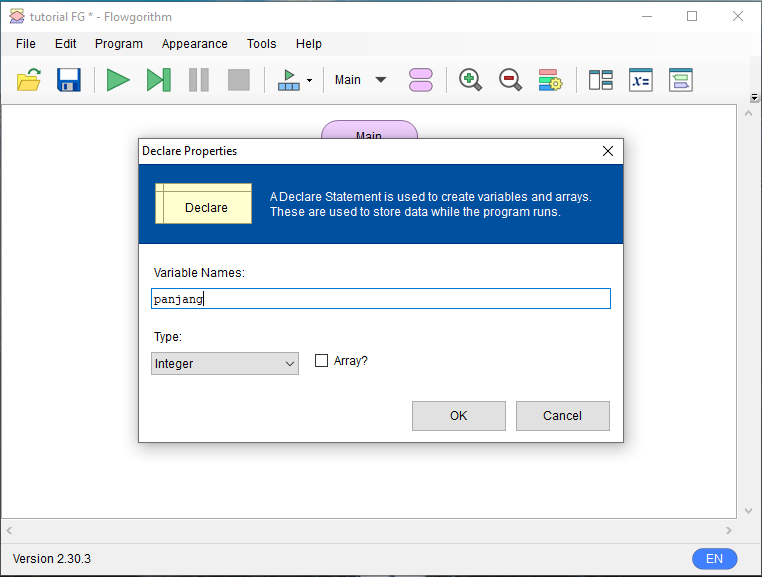
Task: Open the function manager icon
Action: click(421, 80)
